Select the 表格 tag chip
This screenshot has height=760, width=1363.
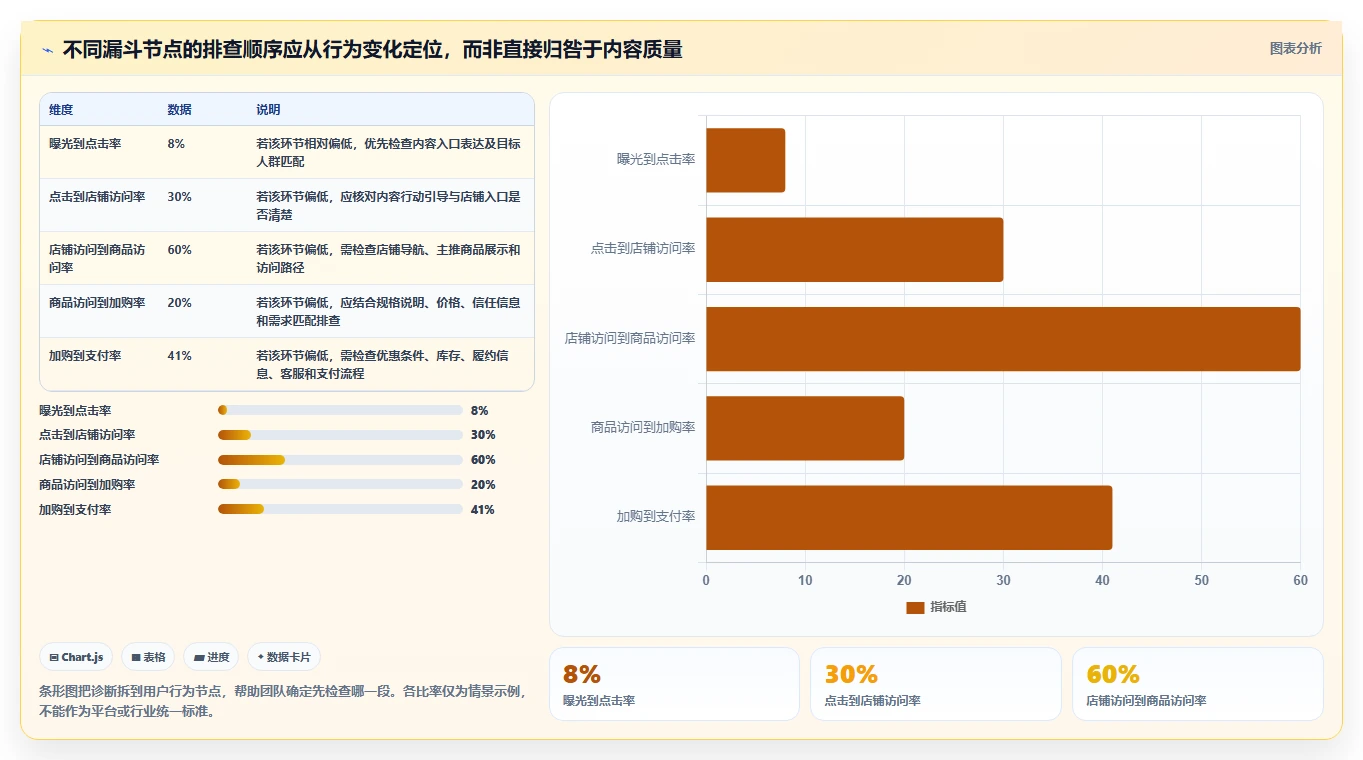pos(148,657)
